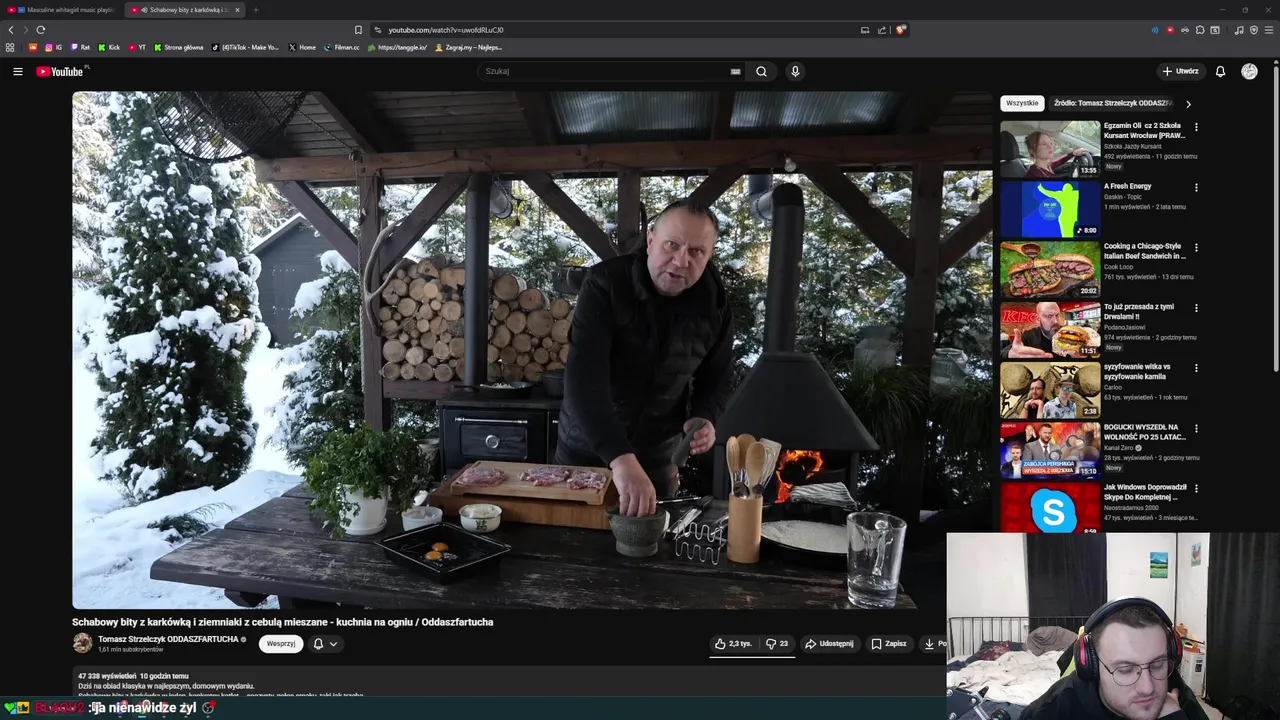Open the YT bookmark
This screenshot has height=720, width=1280.
point(137,47)
